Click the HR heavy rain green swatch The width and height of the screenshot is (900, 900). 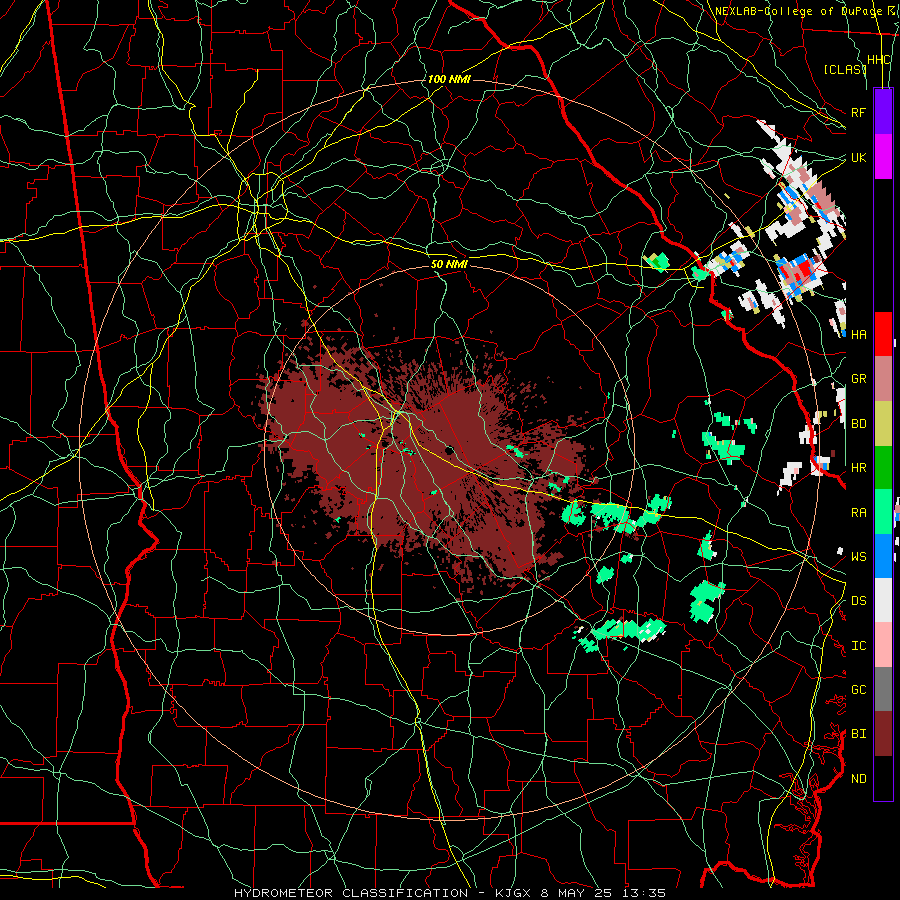point(883,467)
